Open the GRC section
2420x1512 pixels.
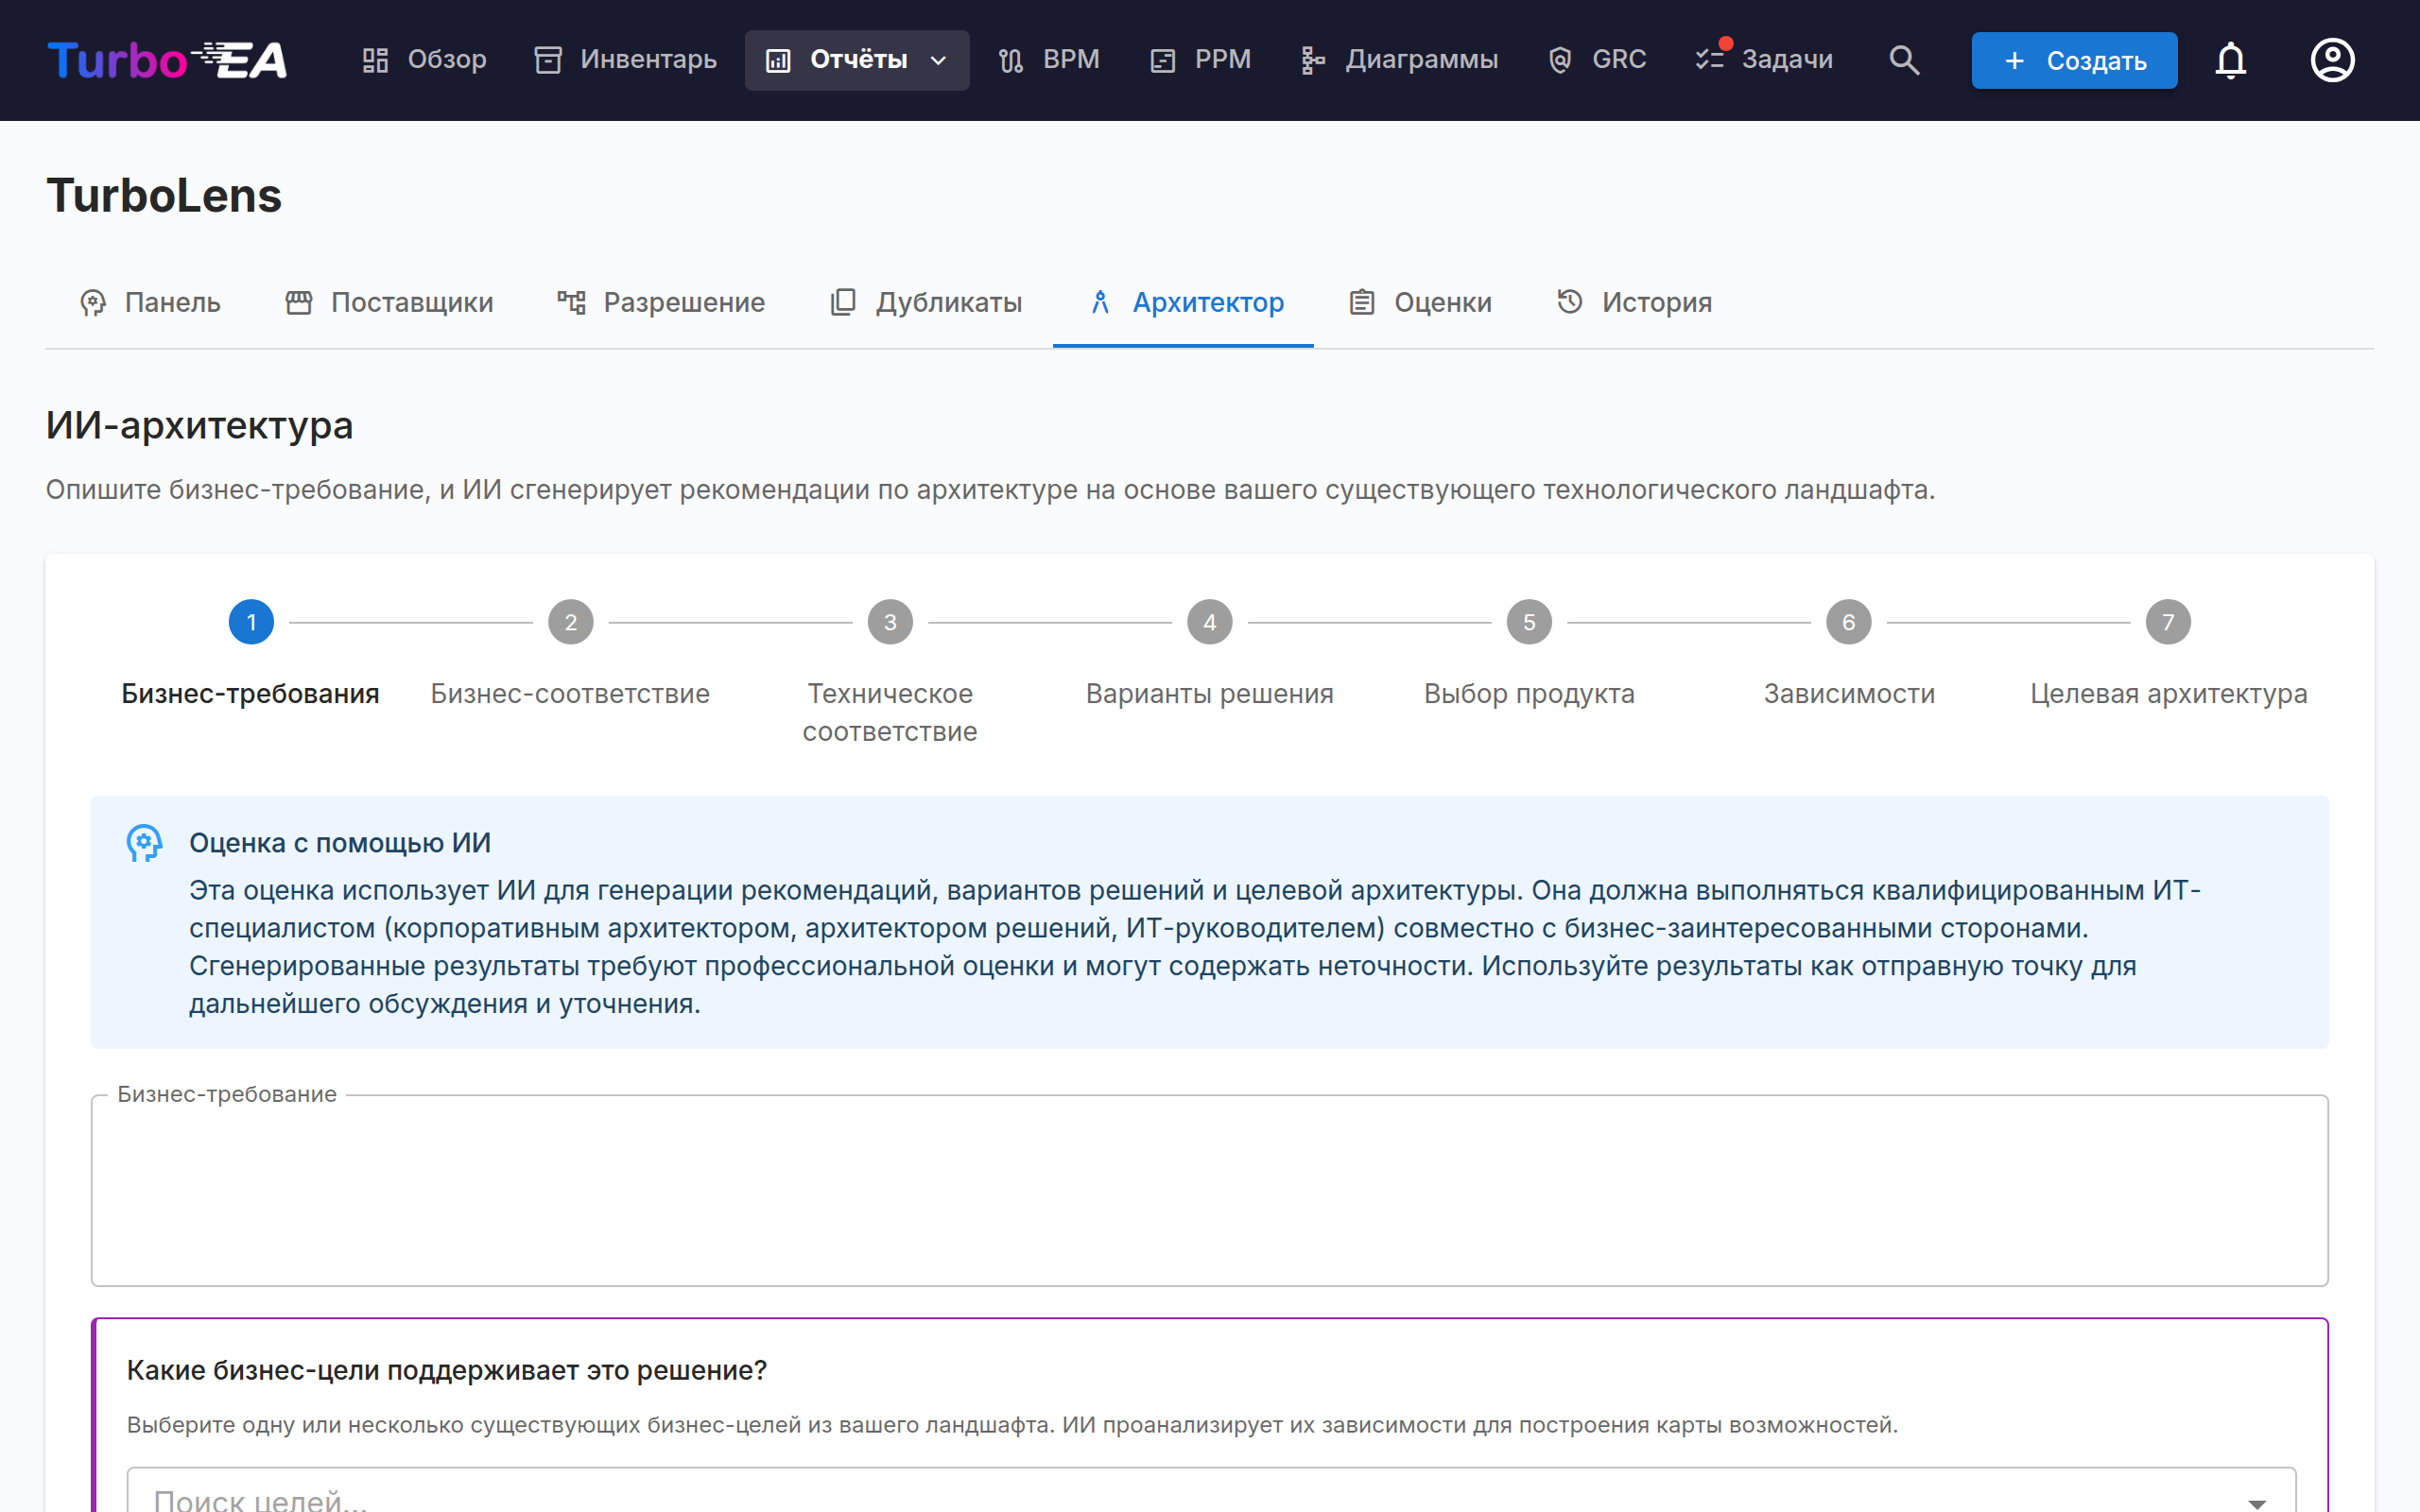point(1596,60)
